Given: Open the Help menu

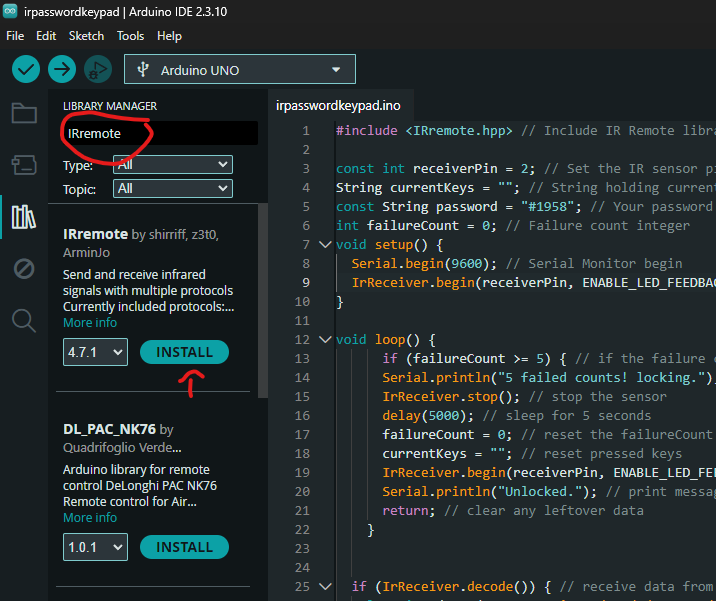Looking at the screenshot, I should 169,36.
